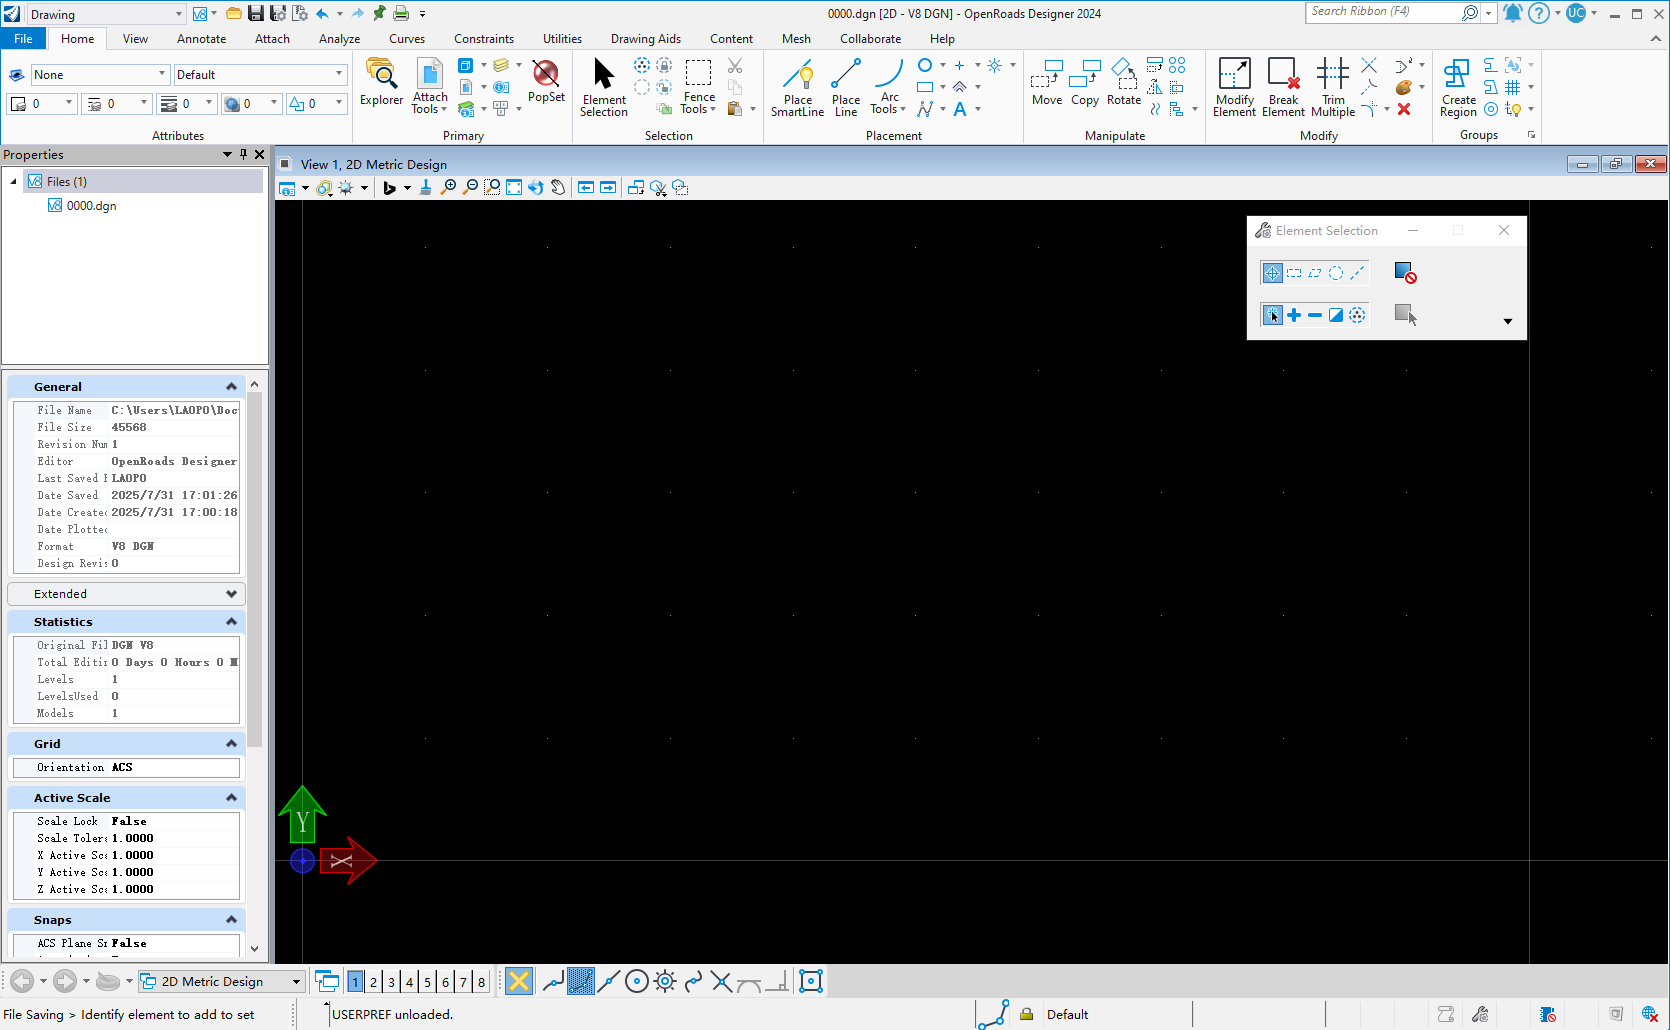Choose the Place SmartLine tool

797,87
